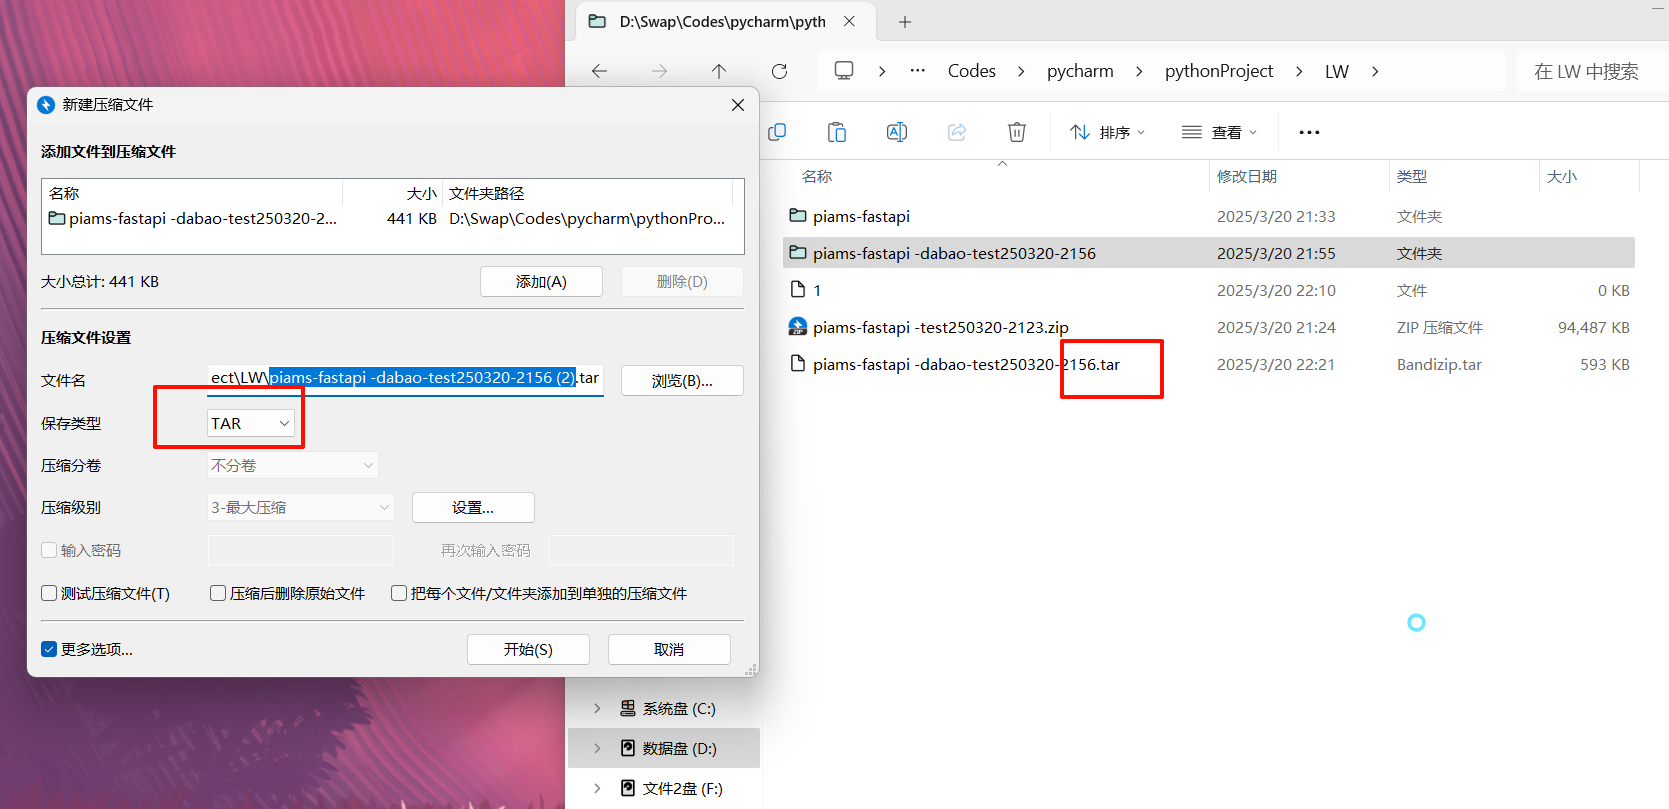The width and height of the screenshot is (1669, 809).
Task: Click the Delete trash icon in Explorer toolbar
Action: point(1017,132)
